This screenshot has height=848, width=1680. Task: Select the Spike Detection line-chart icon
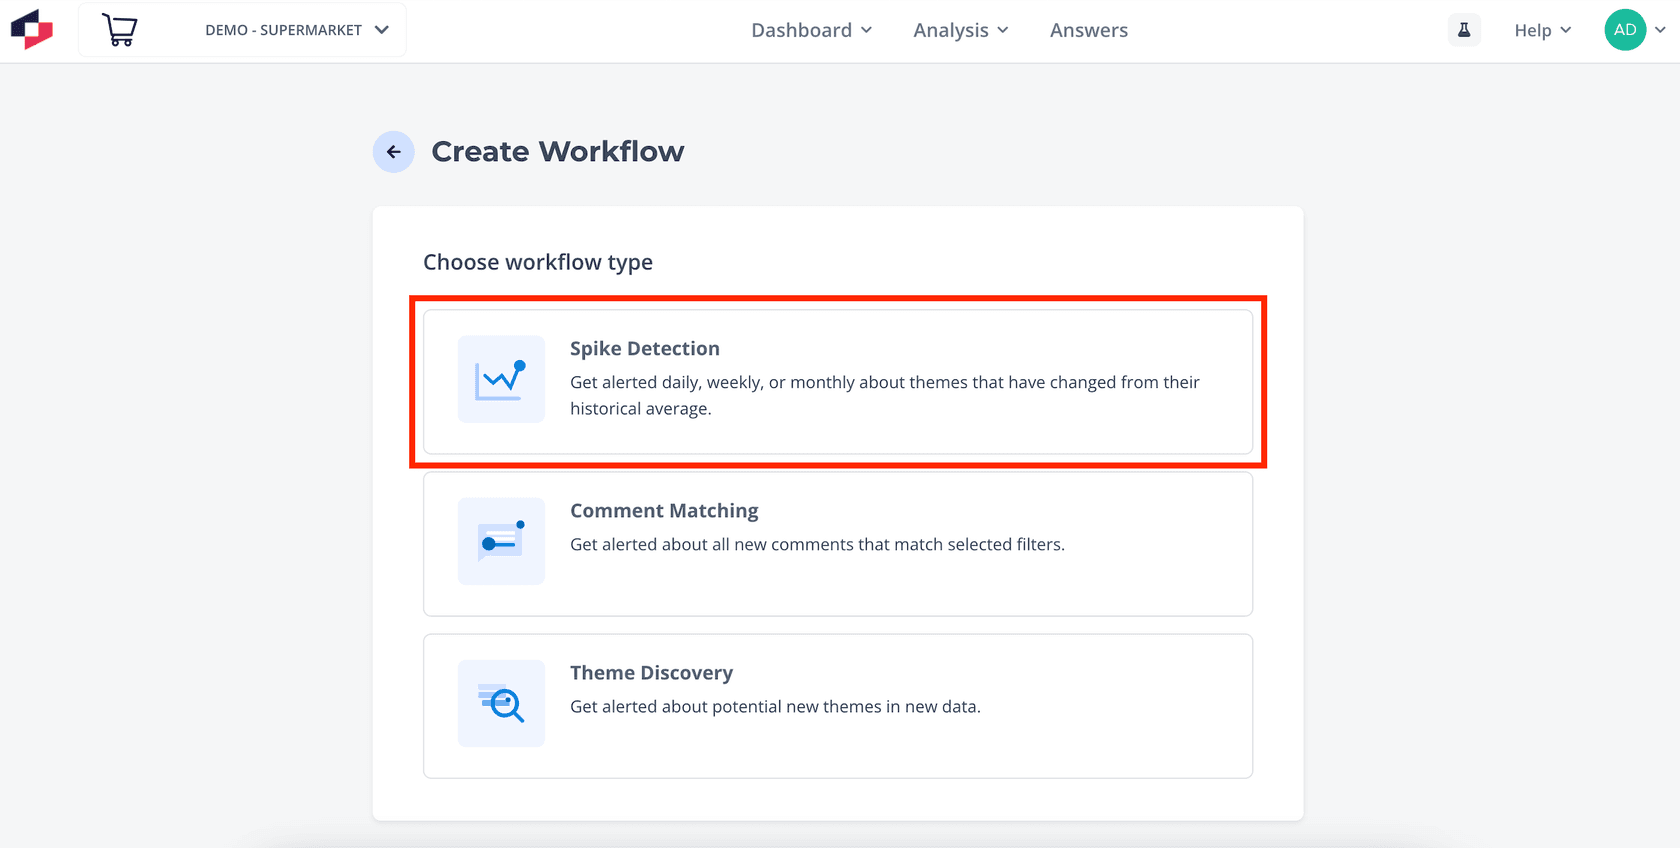pos(501,379)
